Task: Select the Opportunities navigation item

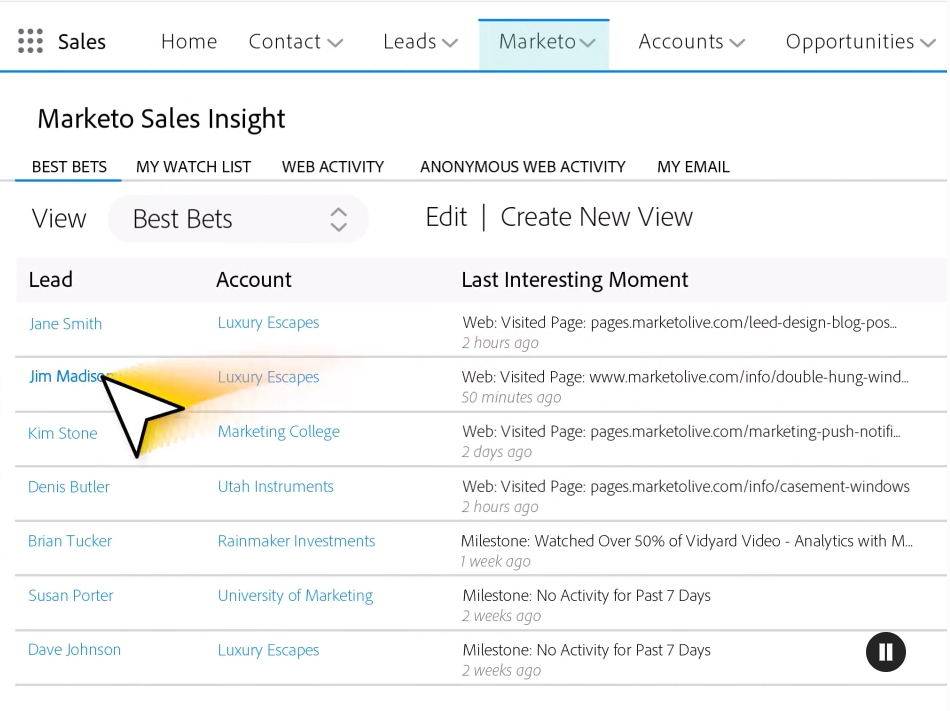Action: [x=850, y=41]
